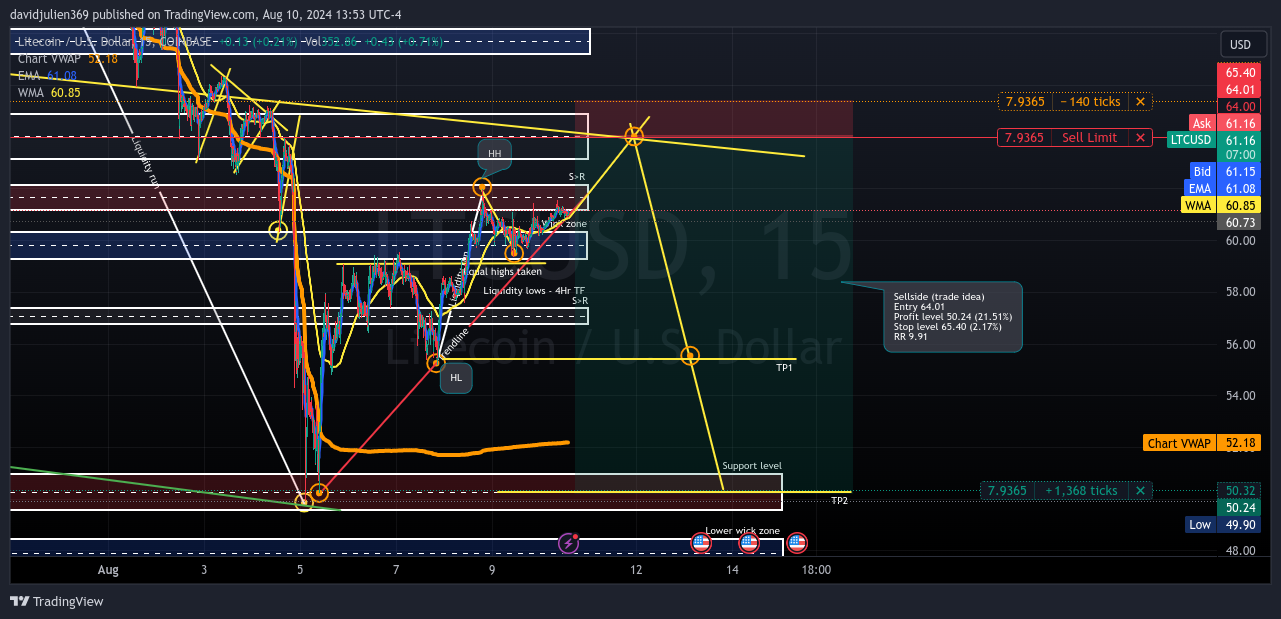
Task: Click the Low 49.90 price label
Action: (1225, 524)
